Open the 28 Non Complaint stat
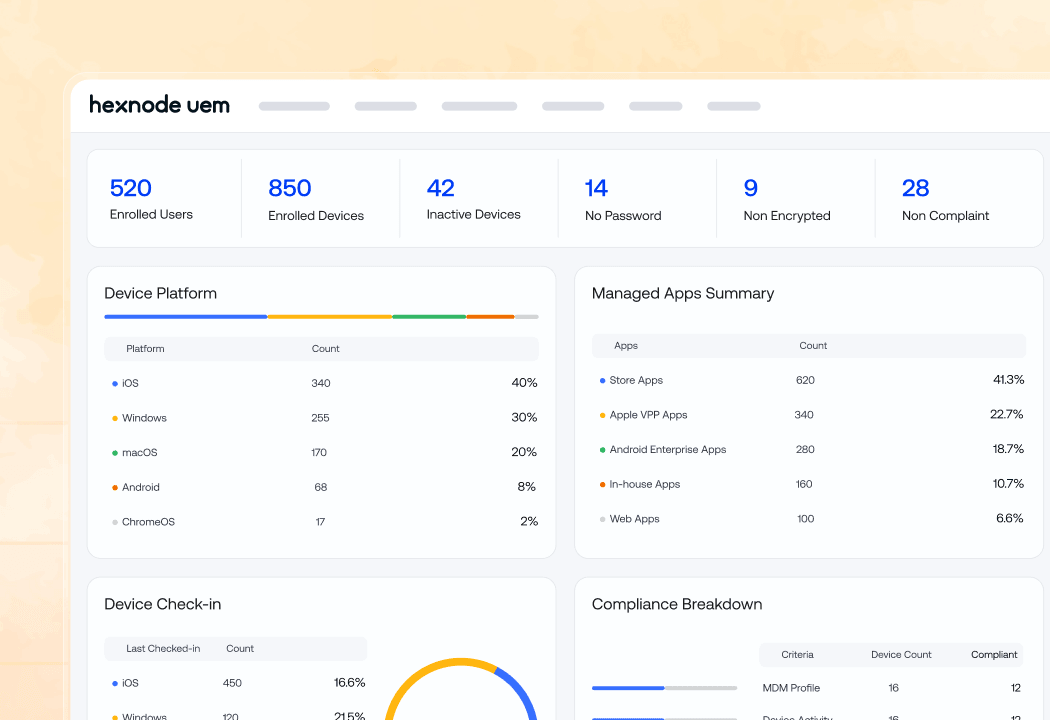1050x720 pixels. coord(945,198)
